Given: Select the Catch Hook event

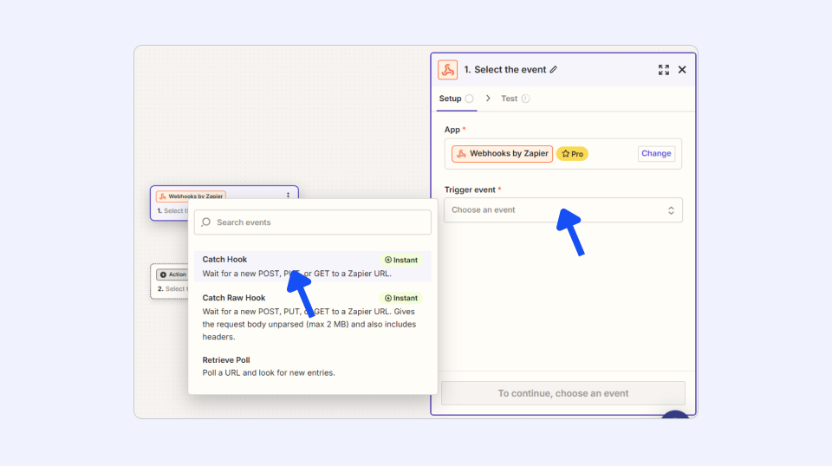Looking at the screenshot, I should 312,267.
